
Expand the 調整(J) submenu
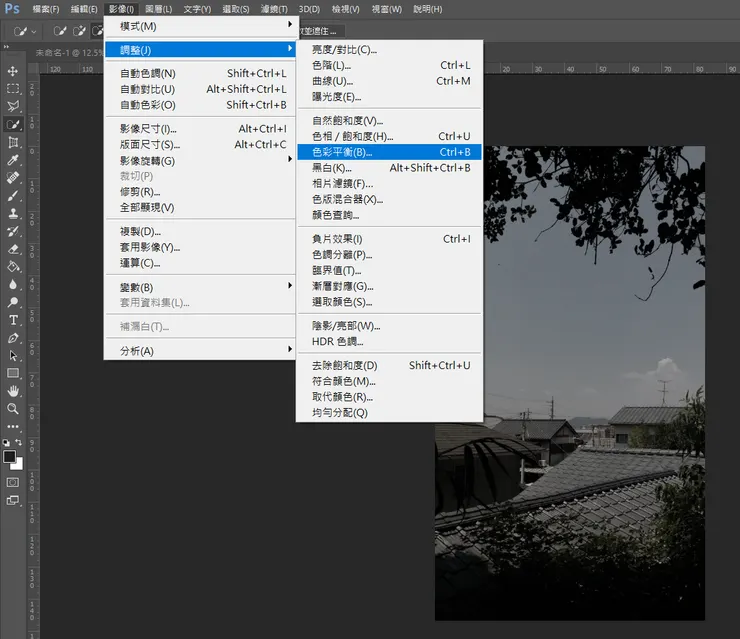point(202,50)
